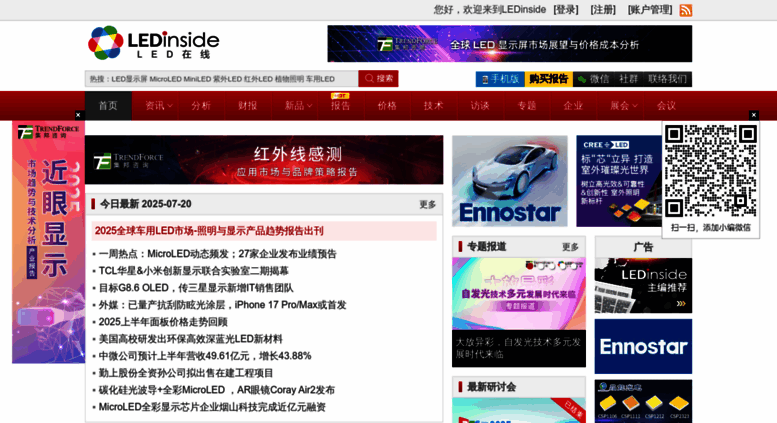This screenshot has width=777, height=423.
Task: Select the 首页 home tab
Action: tap(108, 106)
